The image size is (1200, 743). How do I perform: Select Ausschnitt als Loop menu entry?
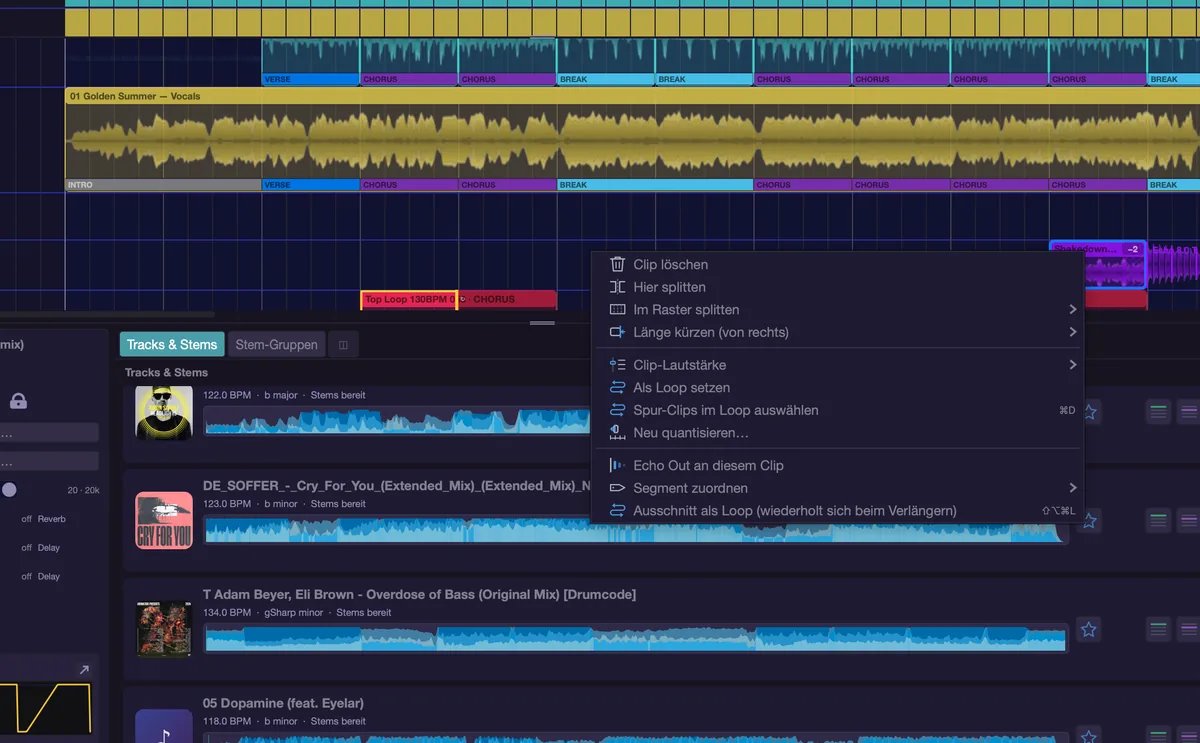(x=839, y=511)
